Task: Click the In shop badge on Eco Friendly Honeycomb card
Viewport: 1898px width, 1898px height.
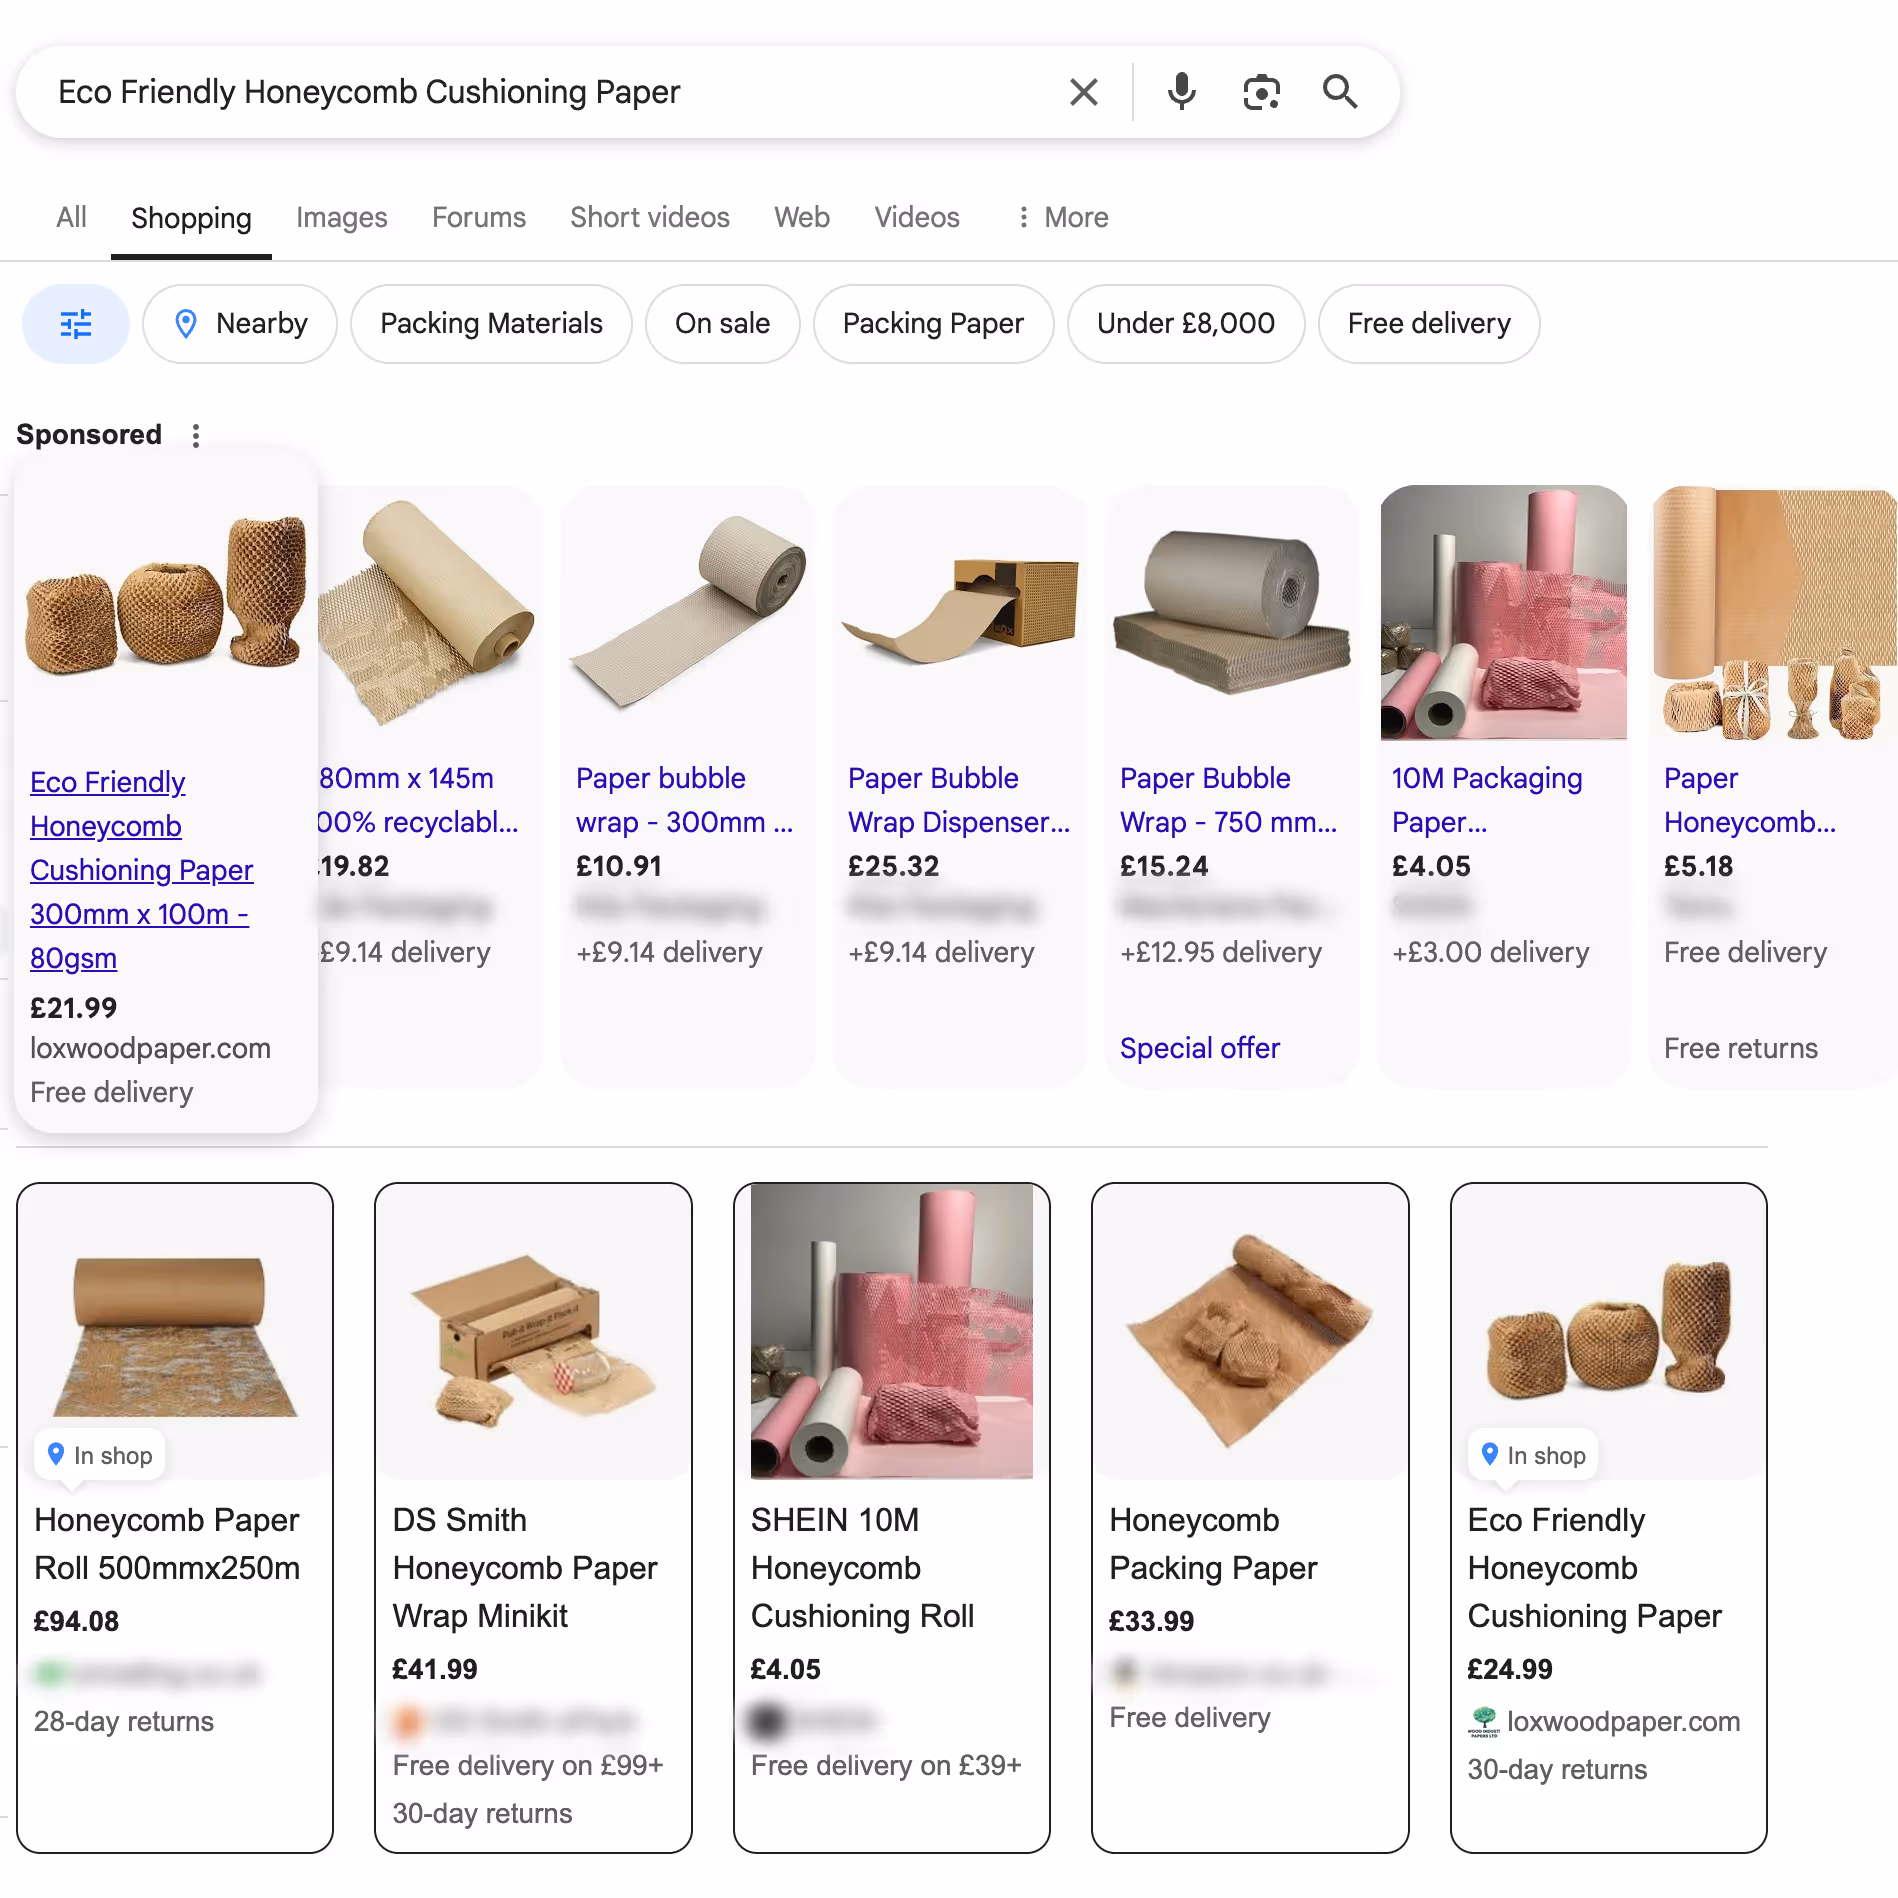Action: point(1531,1455)
